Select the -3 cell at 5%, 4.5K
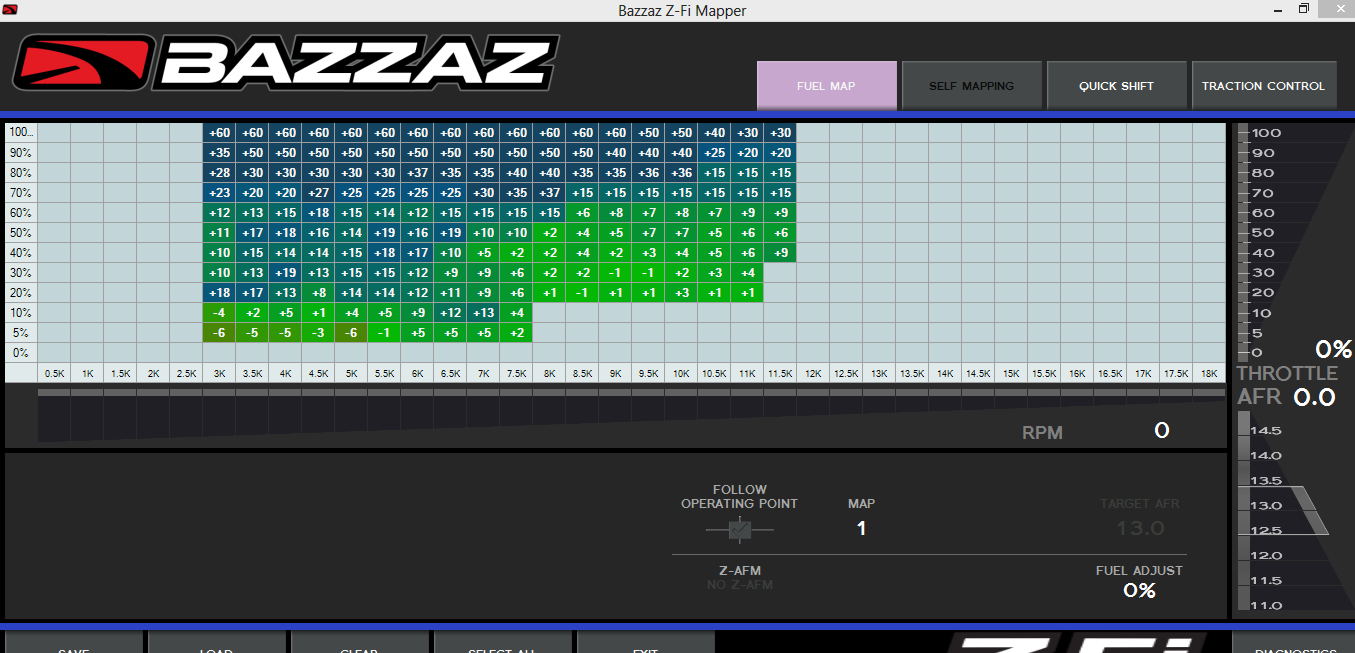Image resolution: width=1355 pixels, height=653 pixels. (318, 333)
